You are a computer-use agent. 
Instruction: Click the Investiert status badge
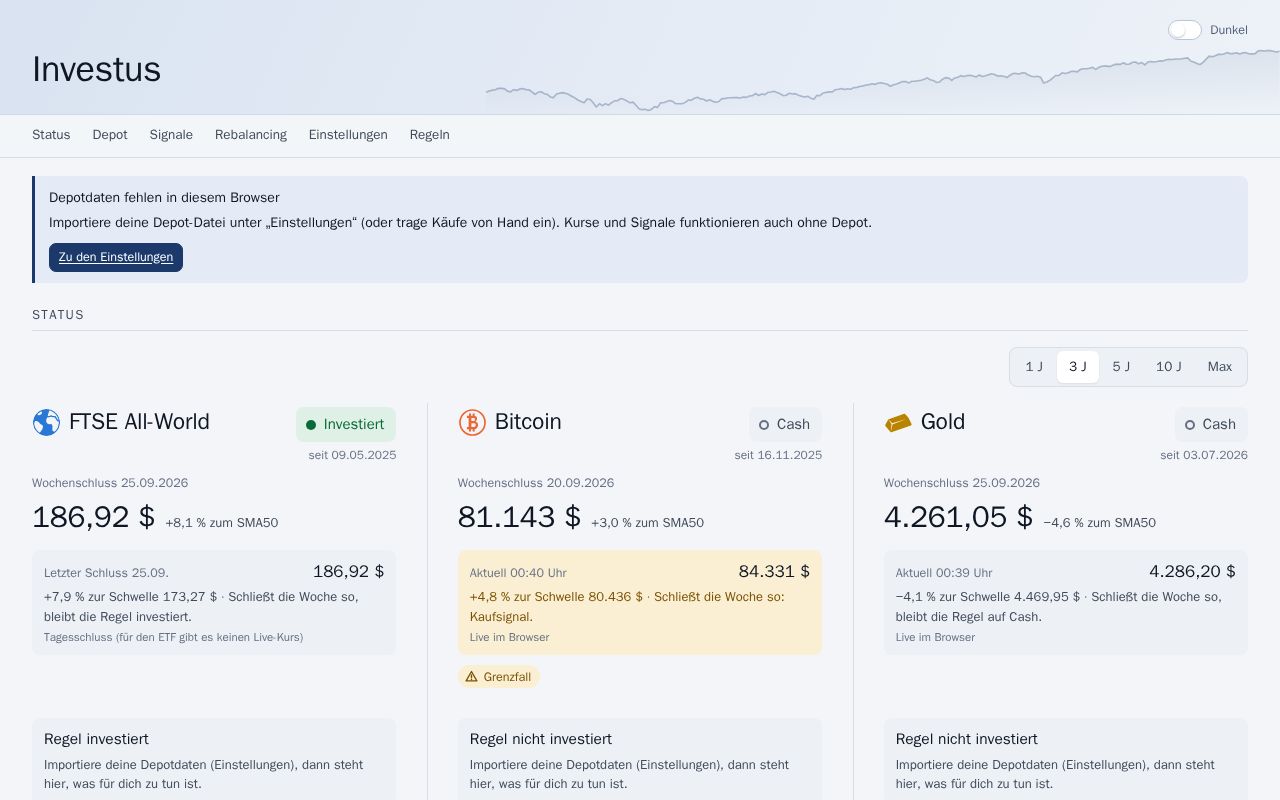tap(346, 424)
